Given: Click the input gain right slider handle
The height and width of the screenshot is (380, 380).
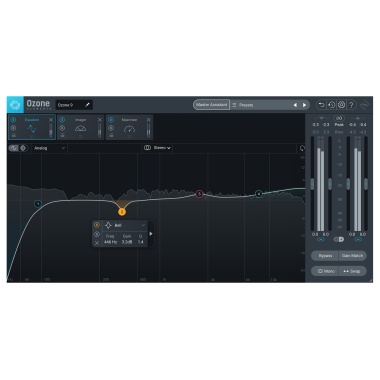Looking at the screenshot, I should pyautogui.click(x=330, y=184).
